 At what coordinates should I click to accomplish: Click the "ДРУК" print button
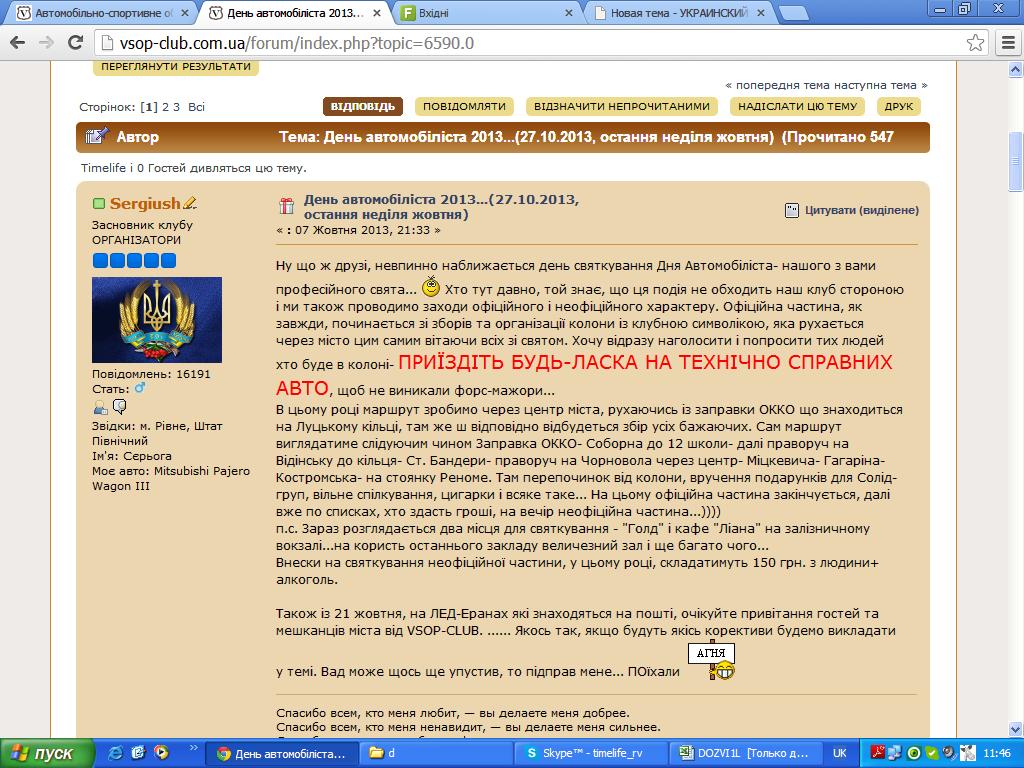click(x=898, y=106)
